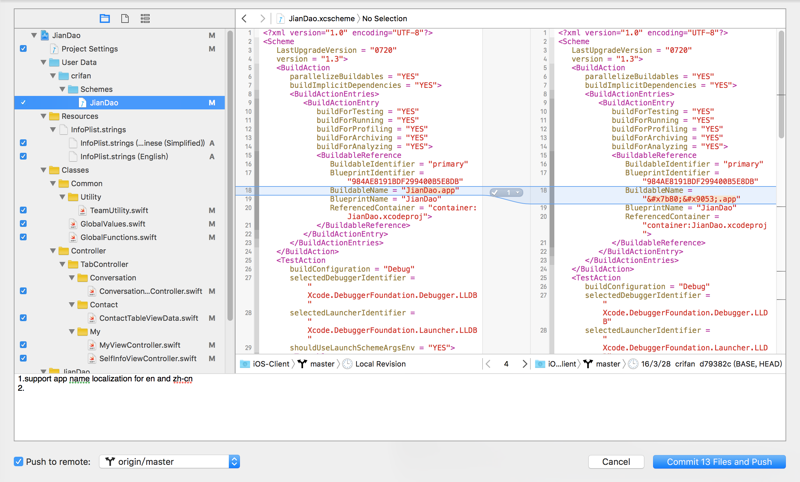Select the JianDao project file icon
Viewport: 800px width, 482px height.
pos(45,35)
